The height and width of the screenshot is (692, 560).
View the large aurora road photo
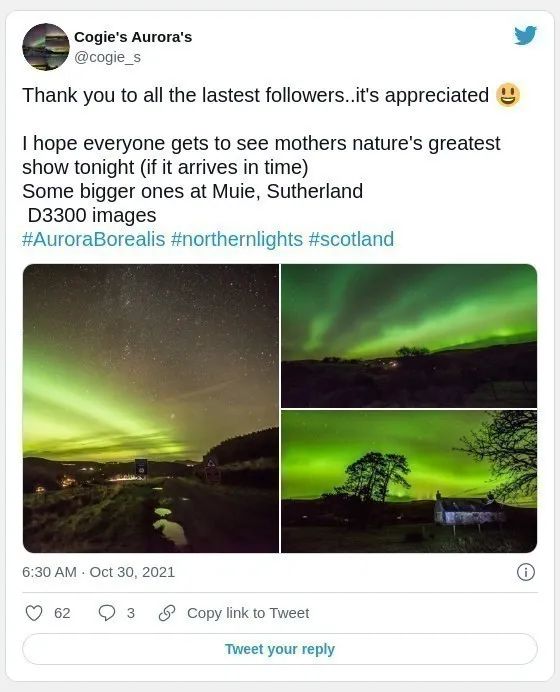[151, 408]
